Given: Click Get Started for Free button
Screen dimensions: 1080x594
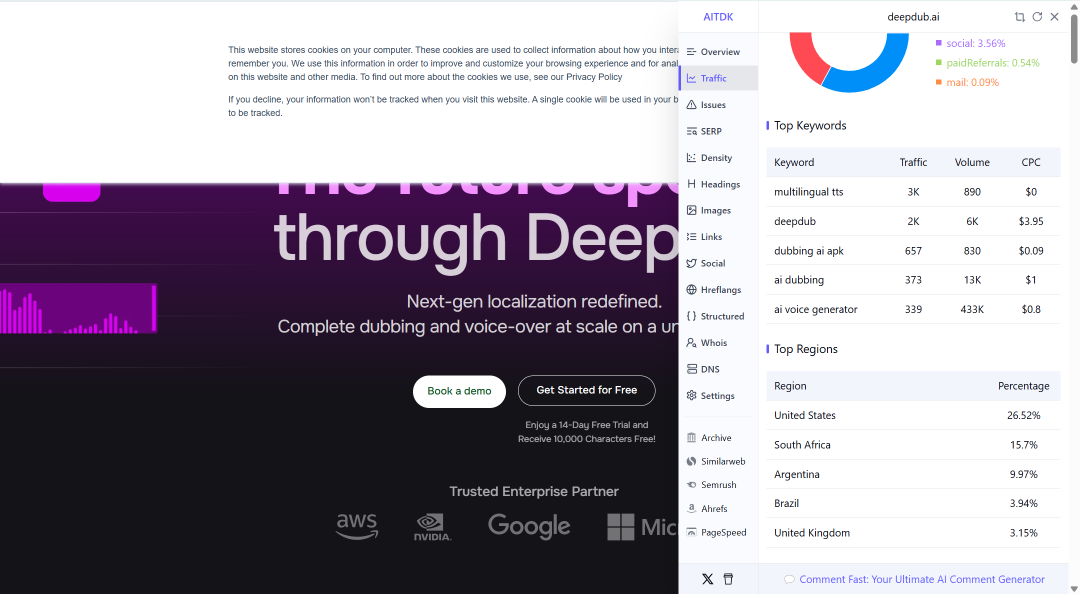Looking at the screenshot, I should tap(587, 390).
